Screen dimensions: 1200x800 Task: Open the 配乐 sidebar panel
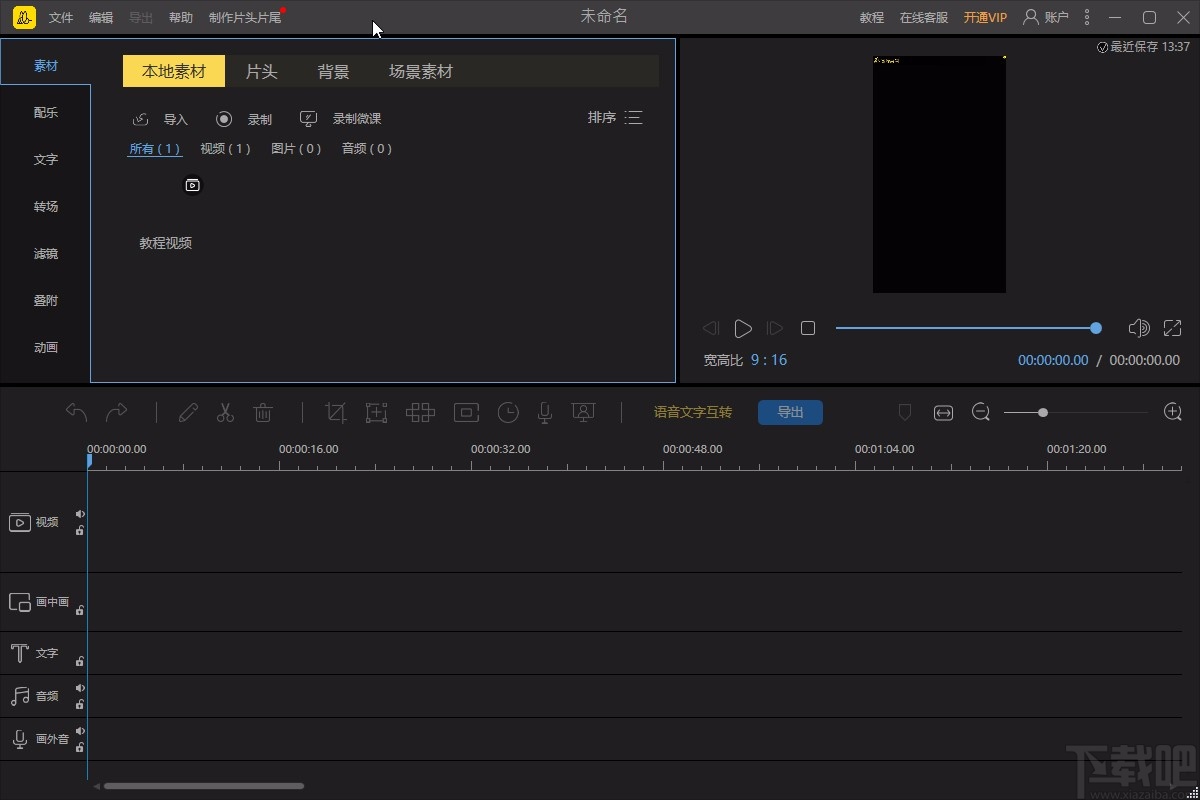click(x=46, y=113)
